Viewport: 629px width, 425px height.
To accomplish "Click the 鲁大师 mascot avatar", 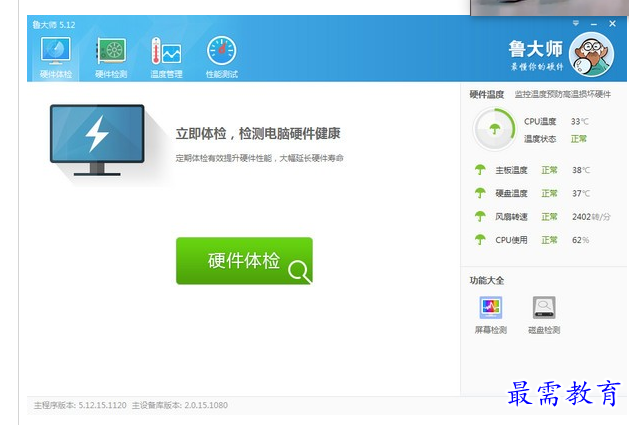I will (x=591, y=55).
